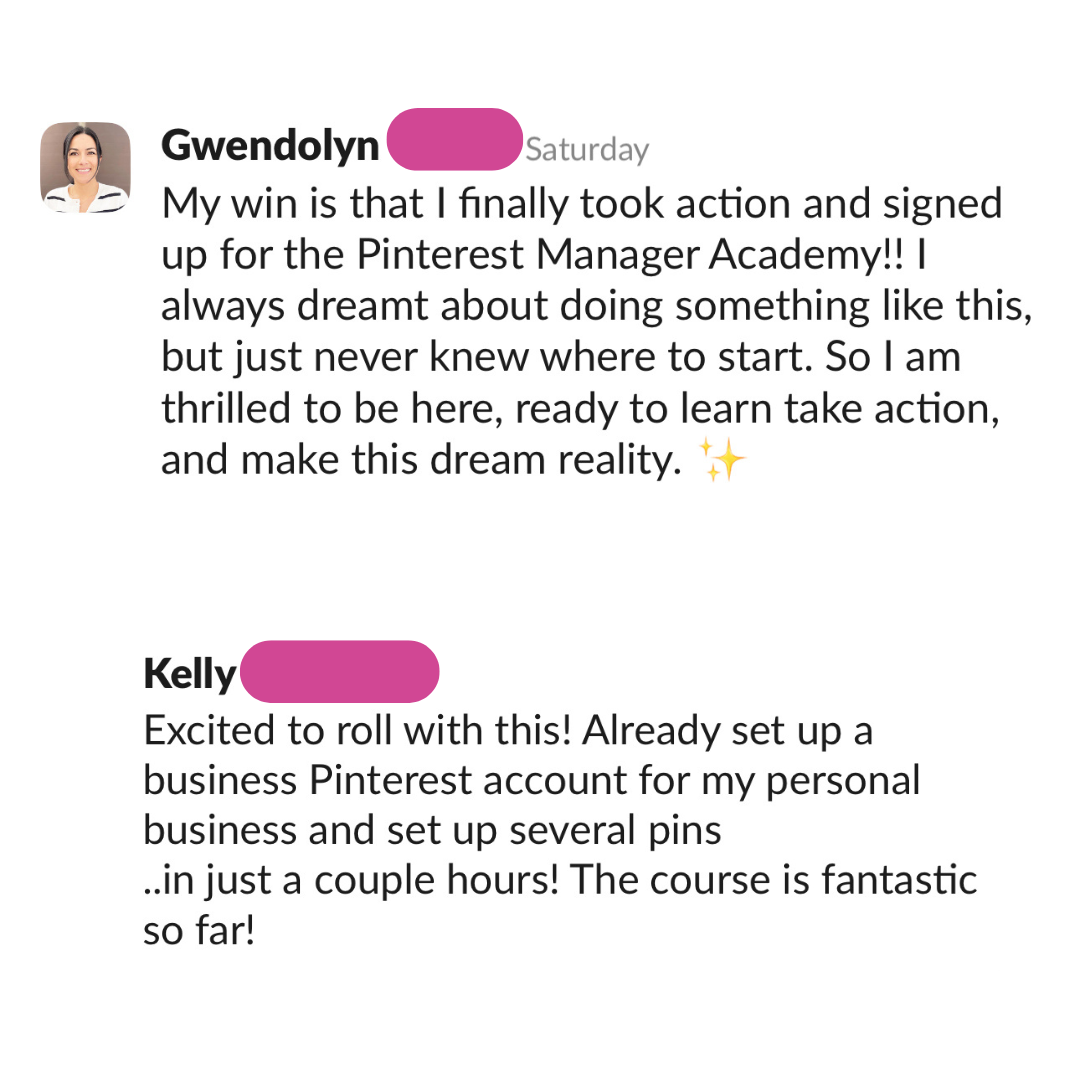This screenshot has width=1080, height=1080.
Task: Click '..in just a couple hours!' text
Action: click(x=351, y=880)
